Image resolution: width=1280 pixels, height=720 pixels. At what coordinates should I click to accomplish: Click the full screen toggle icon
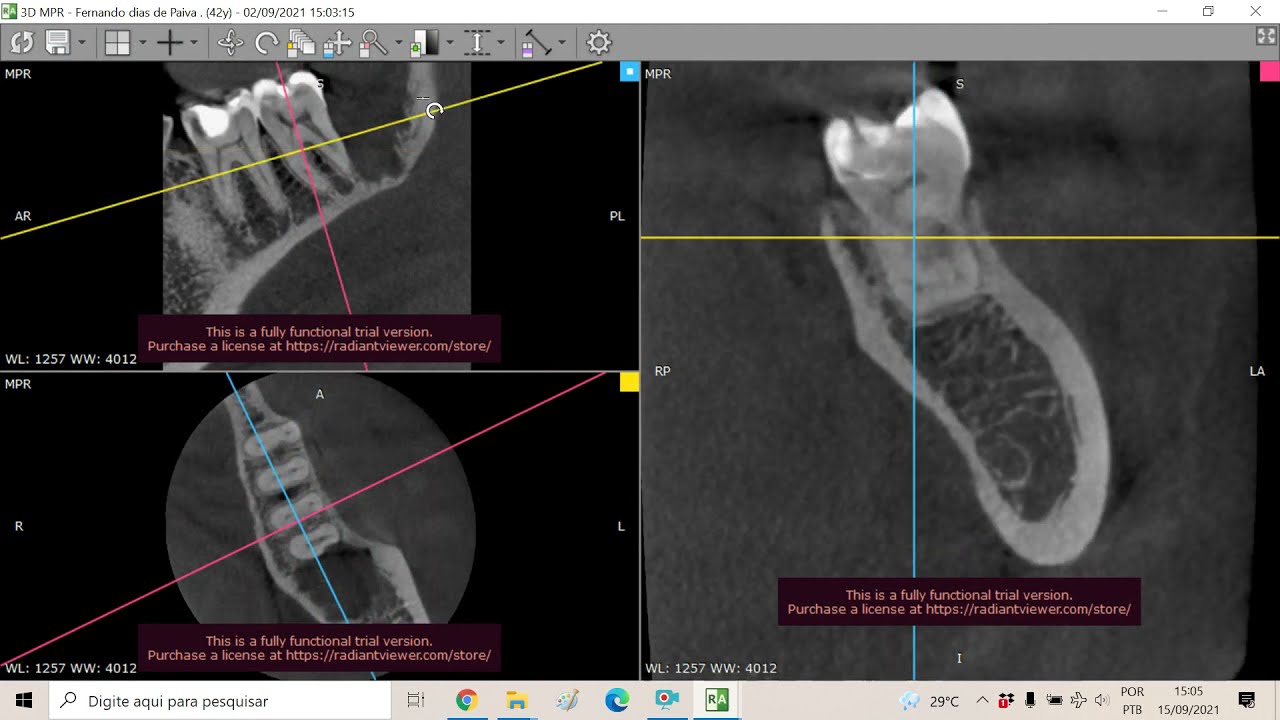[1265, 37]
